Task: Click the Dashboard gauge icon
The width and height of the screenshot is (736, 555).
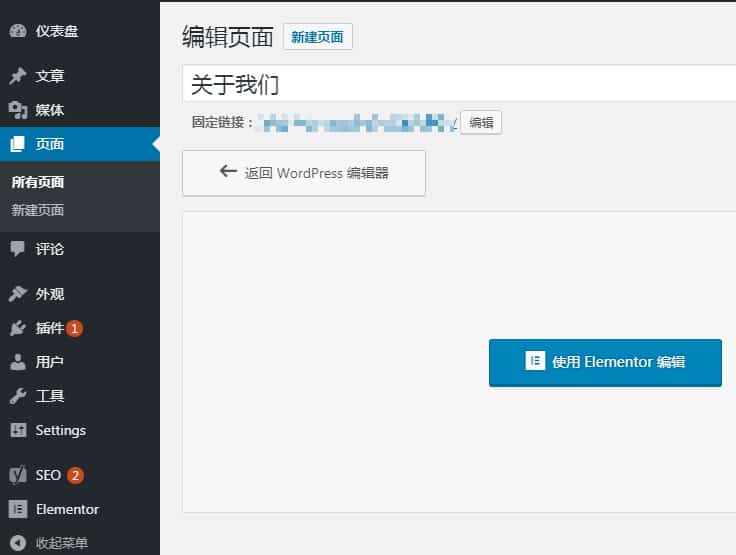Action: (x=18, y=31)
